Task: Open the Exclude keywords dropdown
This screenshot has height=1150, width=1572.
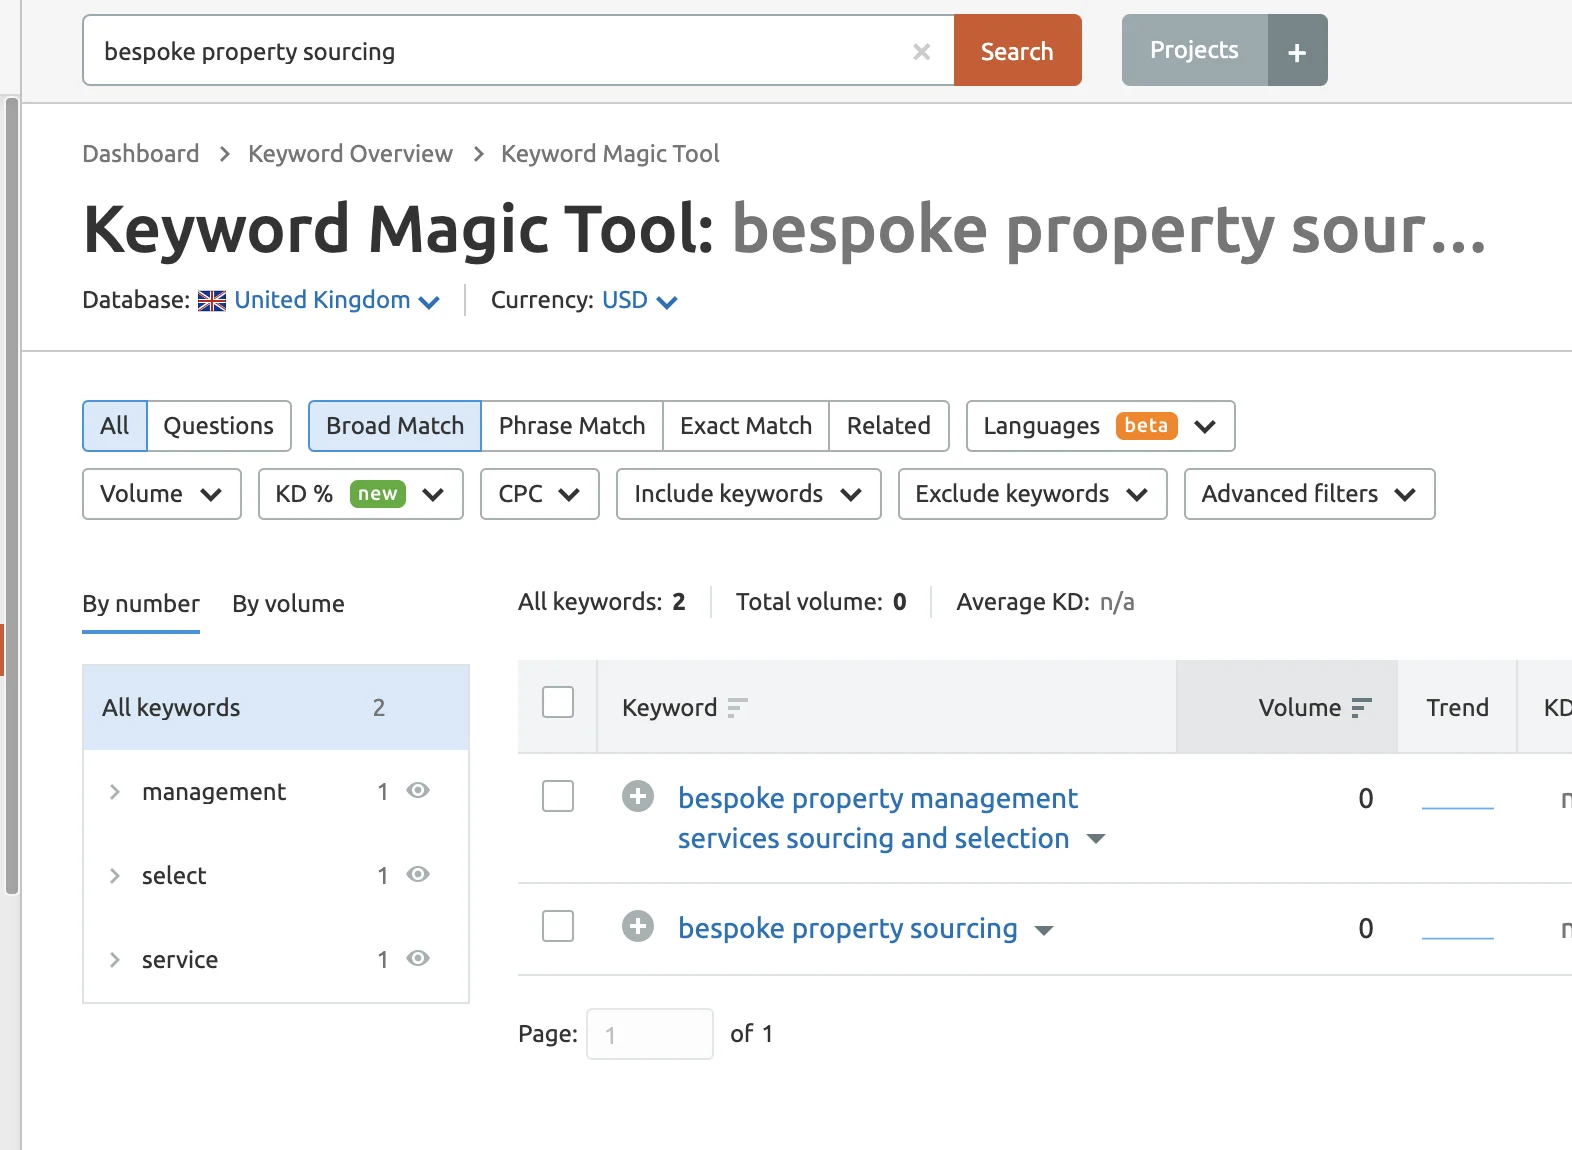Action: [1032, 494]
